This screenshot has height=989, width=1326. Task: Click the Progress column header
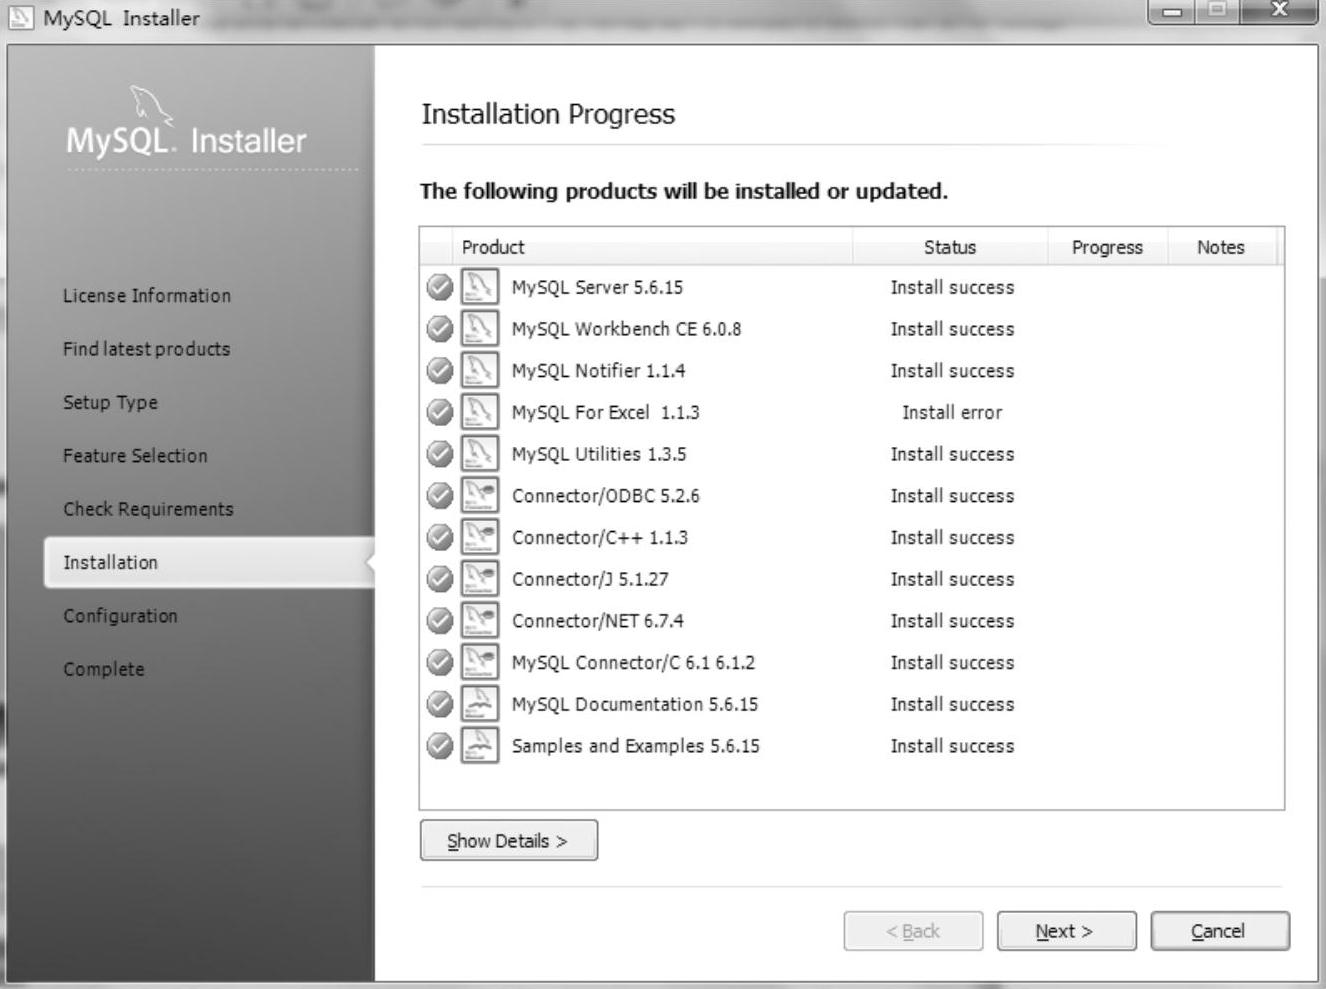tap(1107, 247)
